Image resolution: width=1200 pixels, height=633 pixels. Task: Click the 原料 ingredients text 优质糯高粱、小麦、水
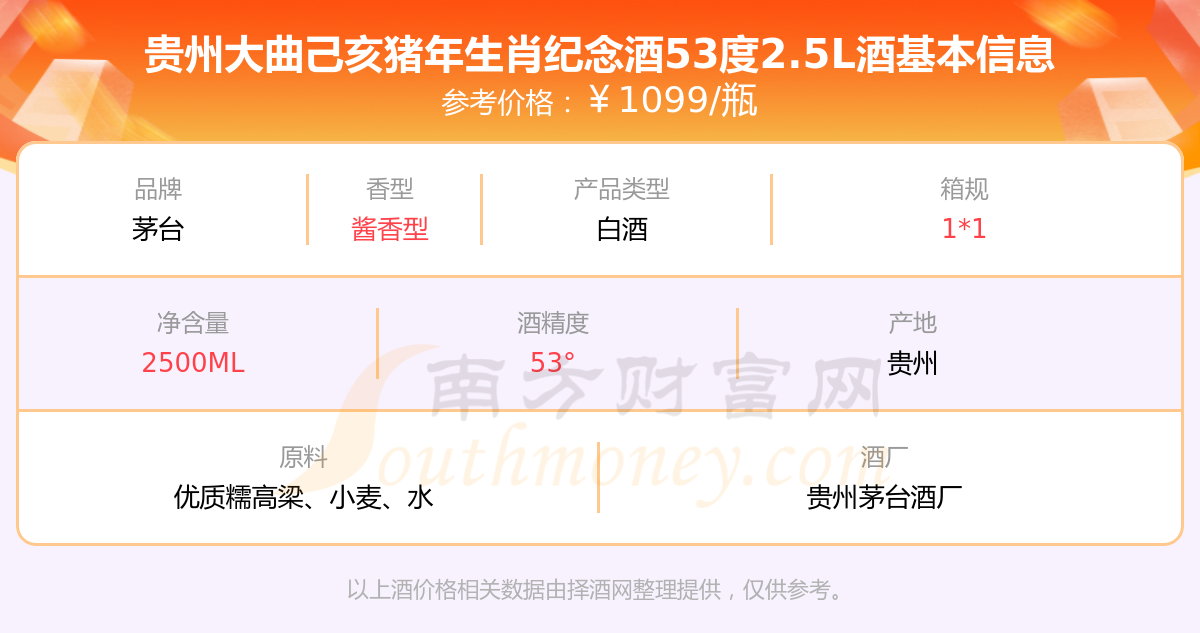pyautogui.click(x=303, y=497)
